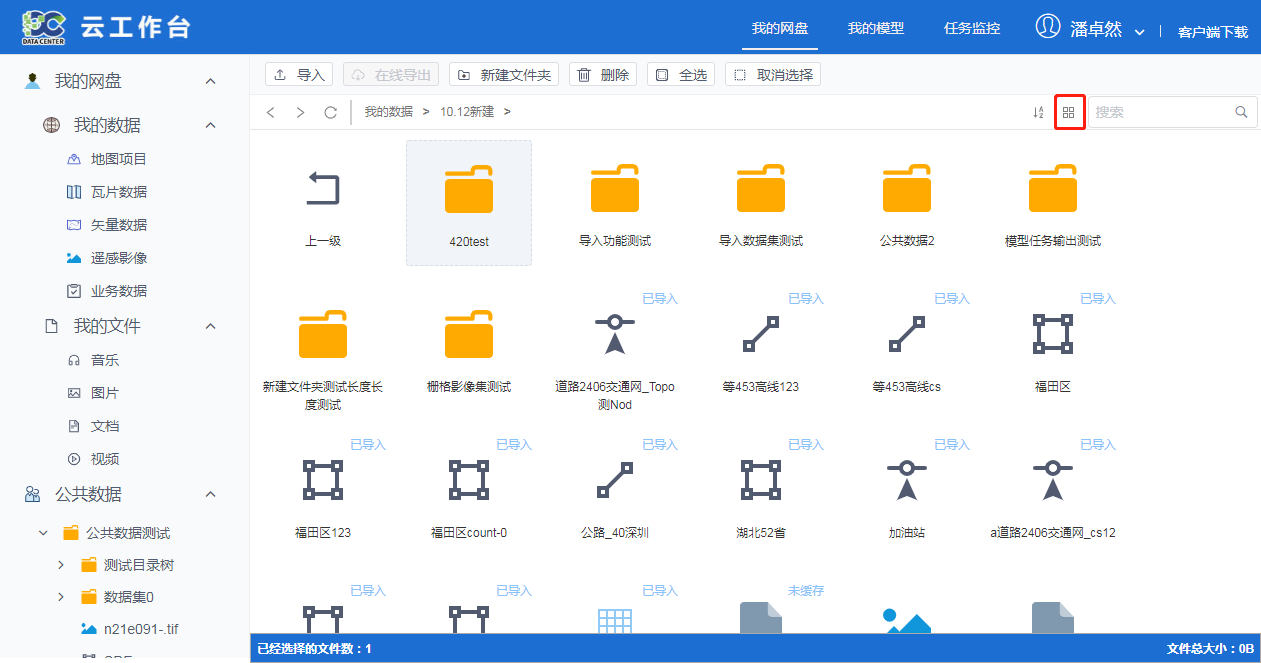Select the 福田区count-0 polygon file
The height and width of the screenshot is (663, 1261).
click(x=469, y=480)
